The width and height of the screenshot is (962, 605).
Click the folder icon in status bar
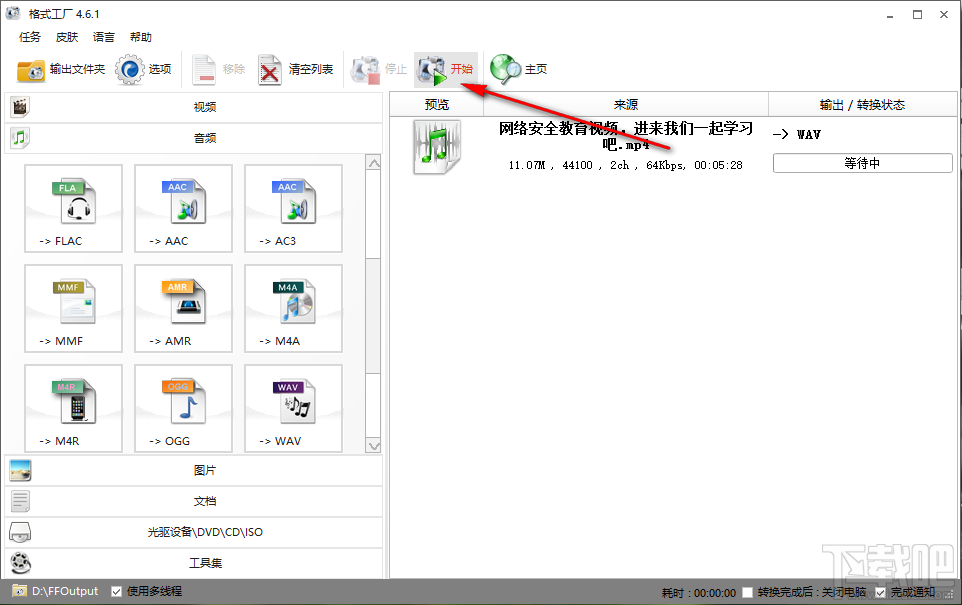[x=19, y=591]
